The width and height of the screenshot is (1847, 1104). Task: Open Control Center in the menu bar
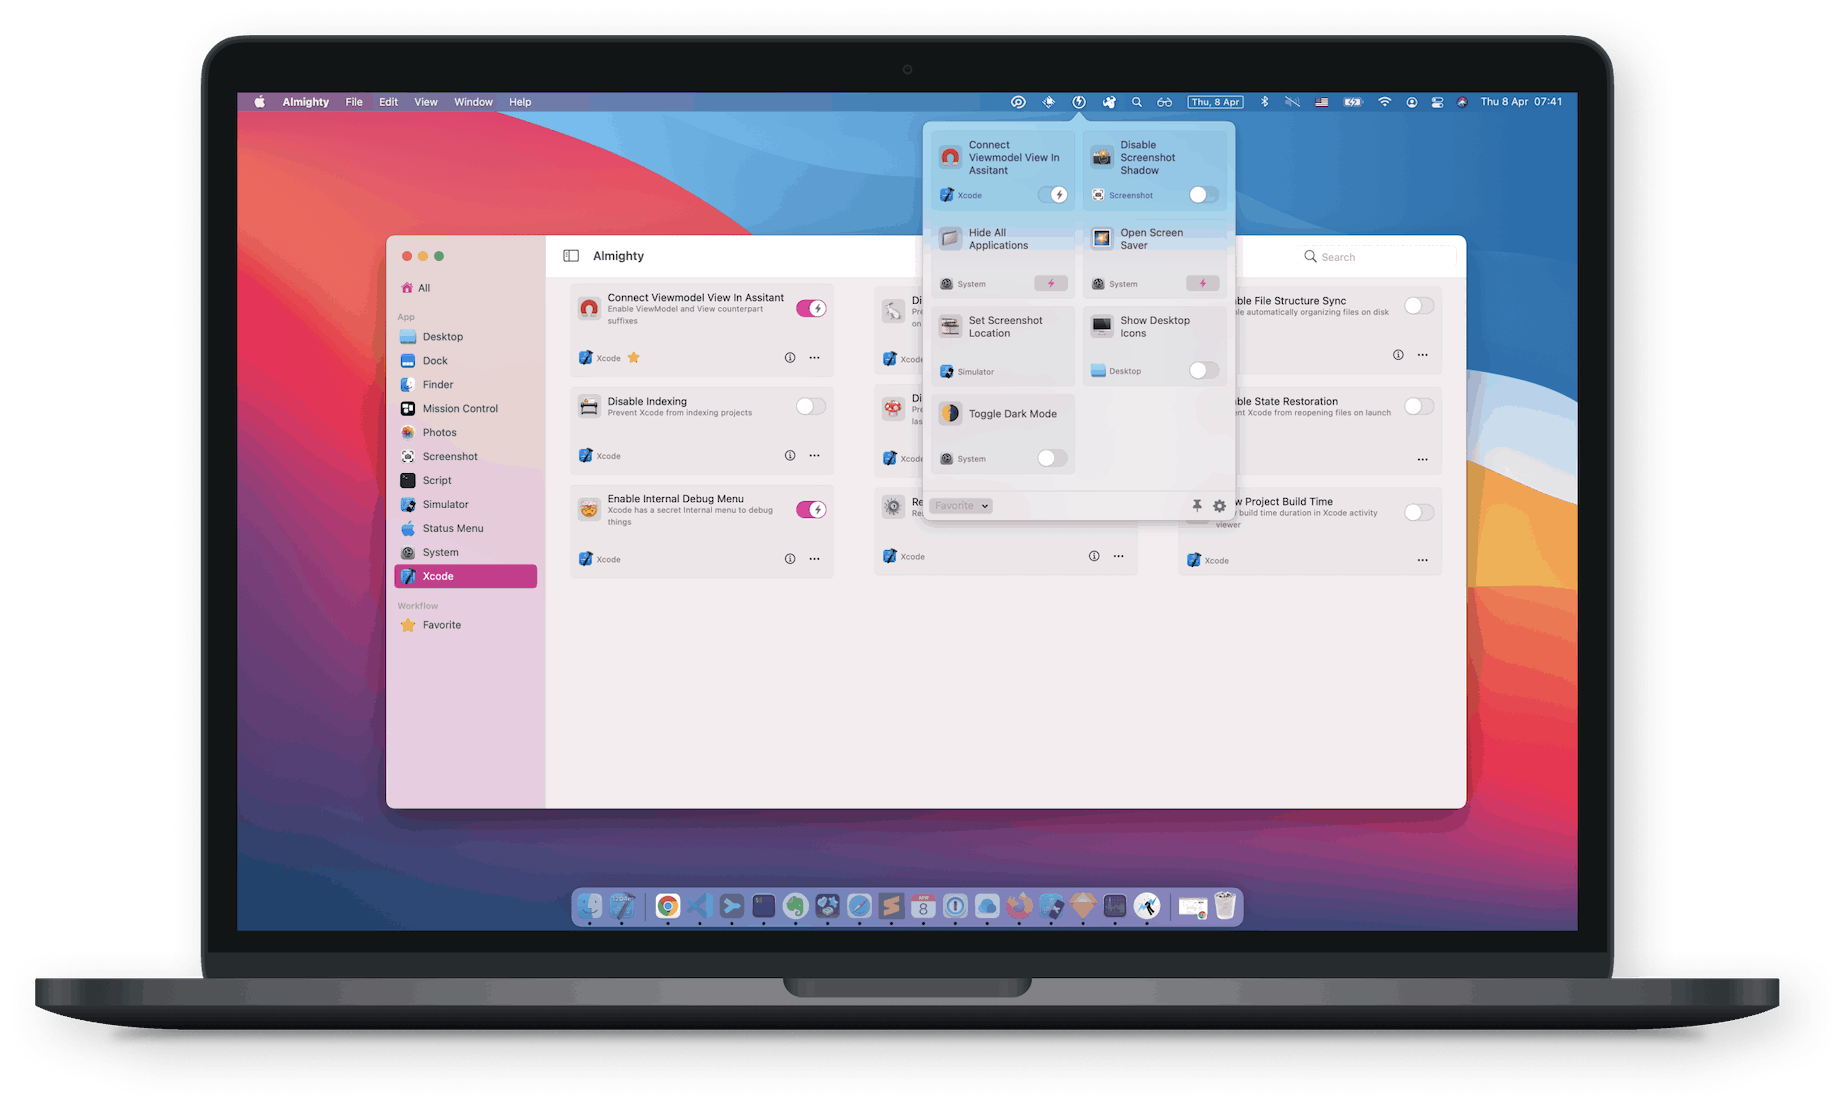[x=1437, y=102]
